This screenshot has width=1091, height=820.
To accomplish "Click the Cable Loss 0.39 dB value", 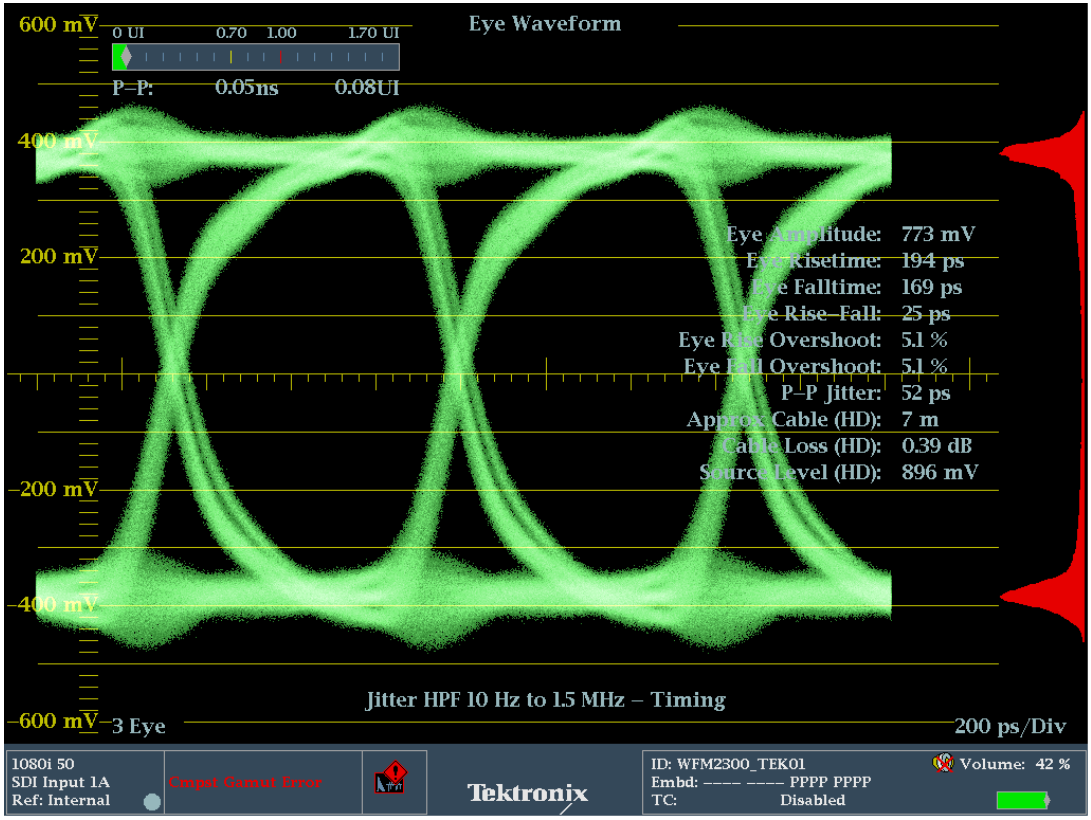I will [x=937, y=446].
